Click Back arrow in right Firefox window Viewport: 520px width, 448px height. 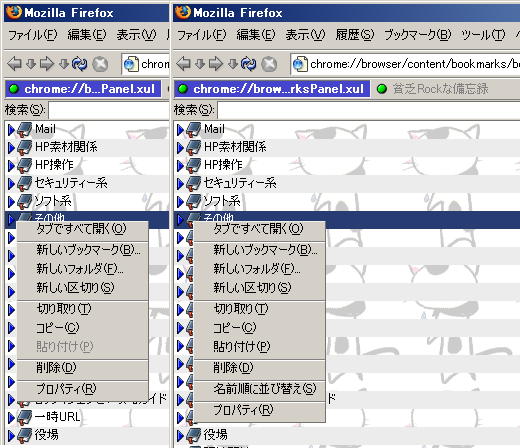184,63
